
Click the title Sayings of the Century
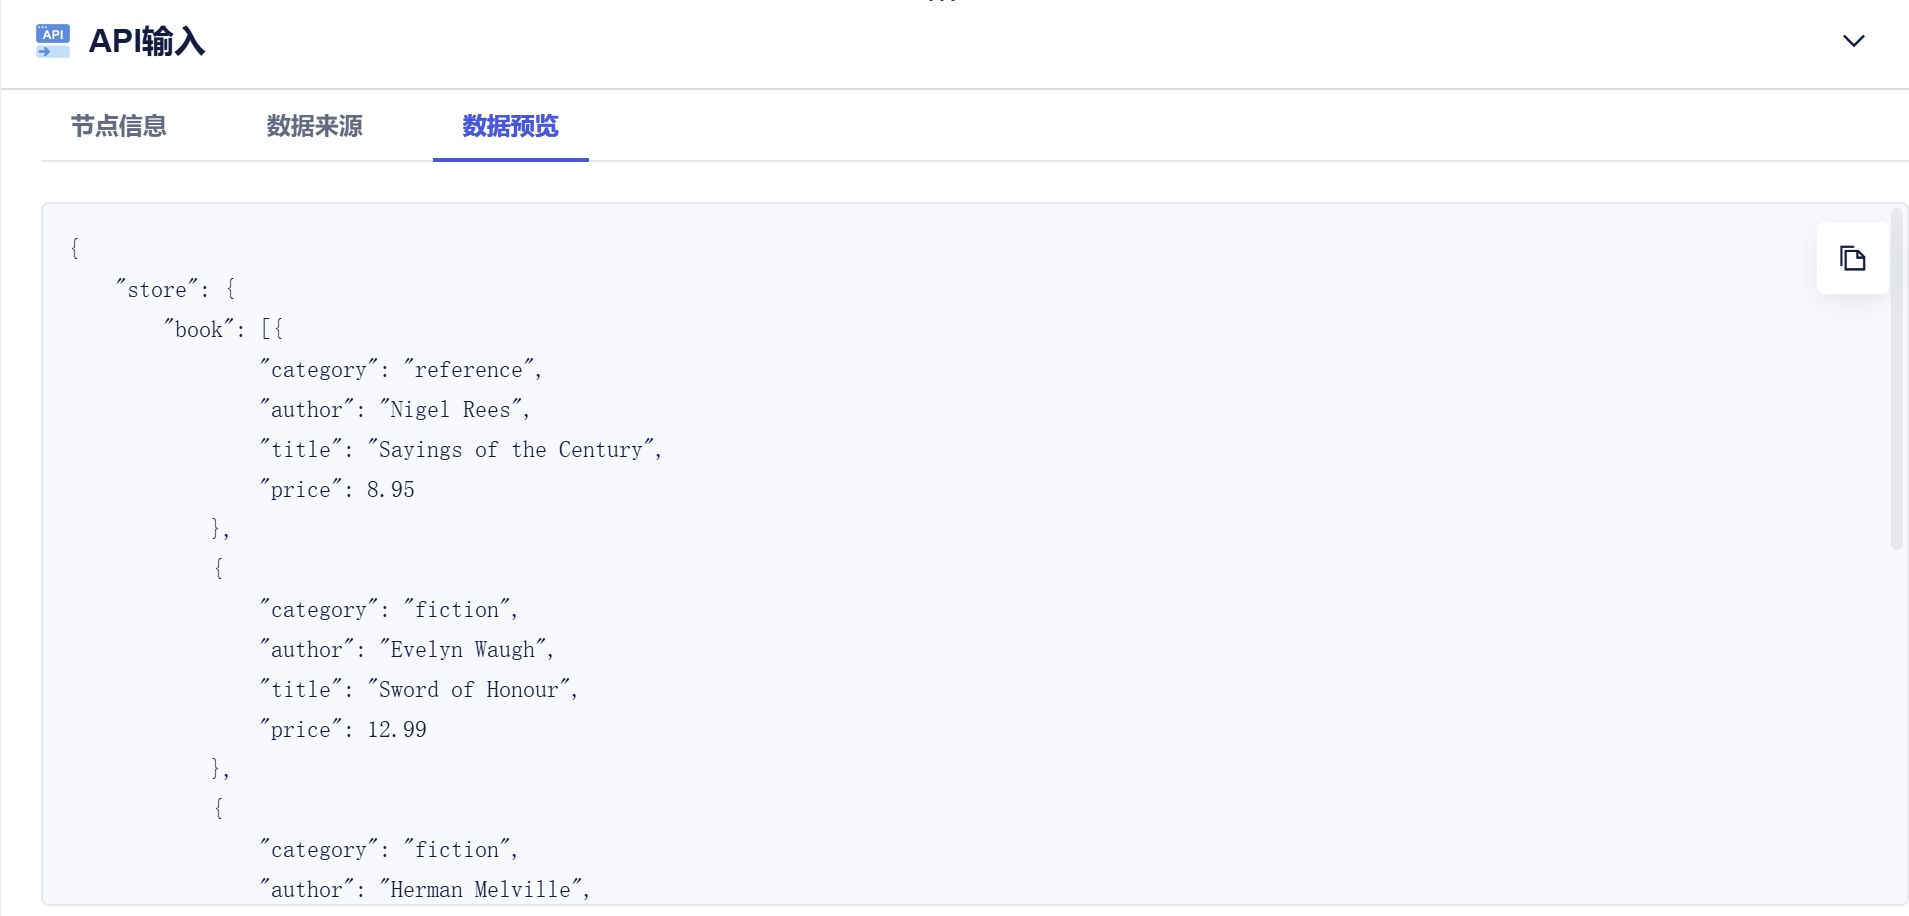pyautogui.click(x=511, y=450)
